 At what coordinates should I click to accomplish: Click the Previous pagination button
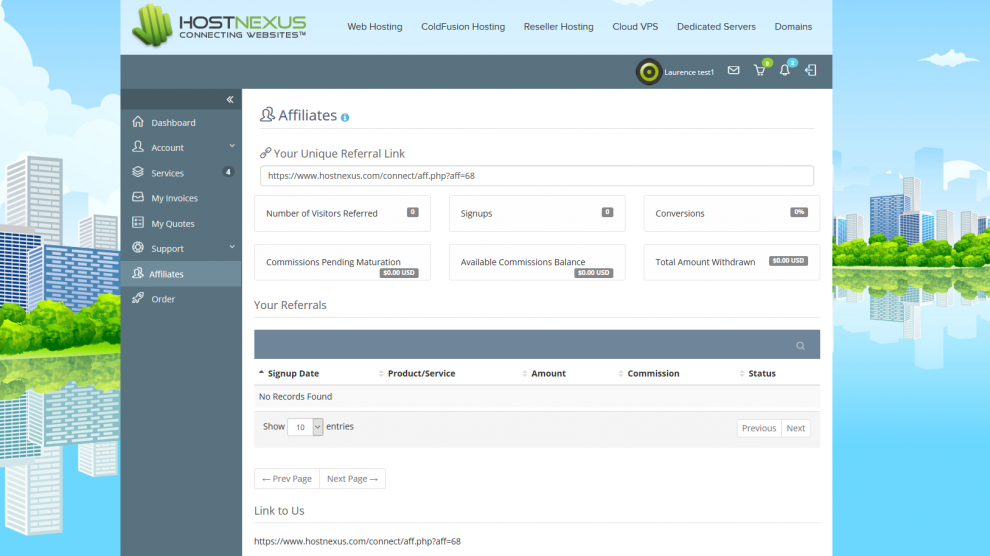pos(758,428)
